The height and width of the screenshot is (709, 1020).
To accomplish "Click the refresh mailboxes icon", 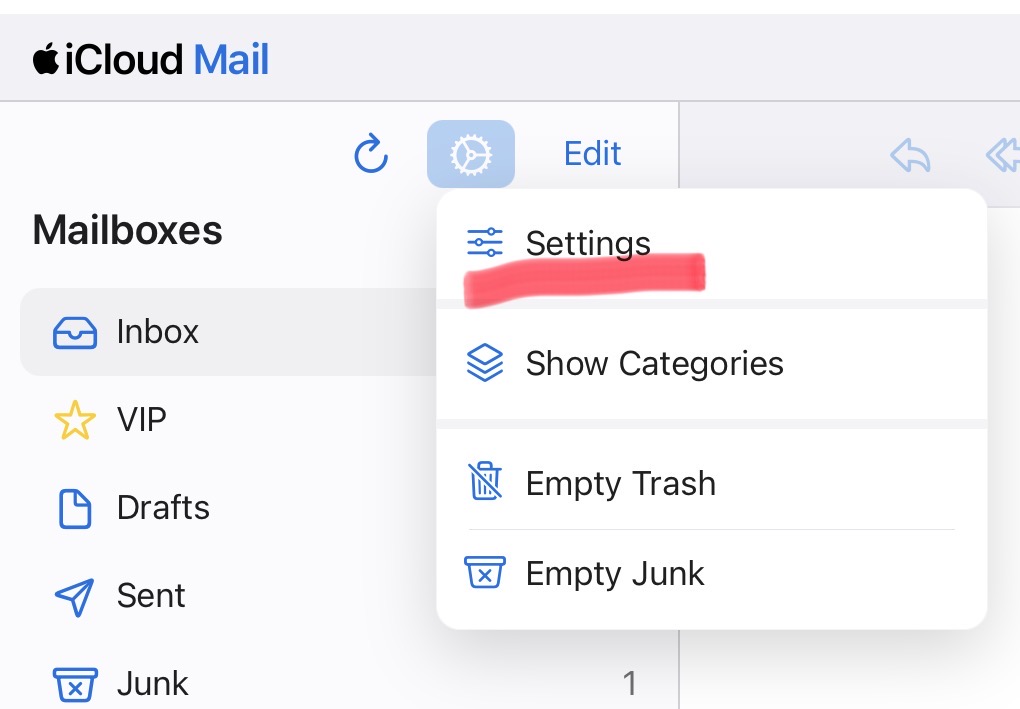I will 371,154.
